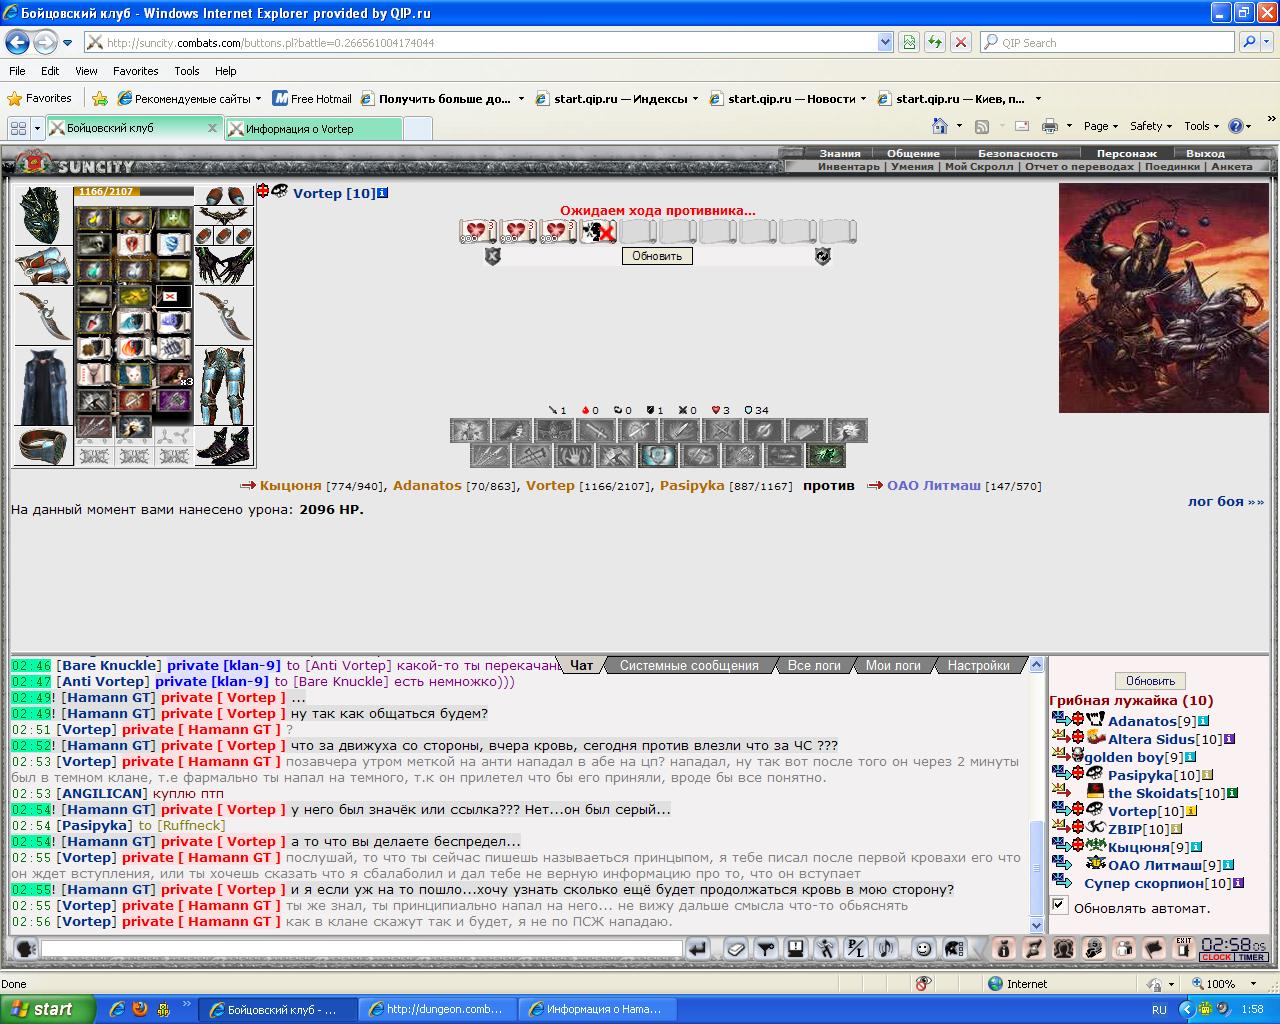This screenshot has width=1280, height=1024.
Task: Click the crossed-out skull scroll icon
Action: tap(598, 232)
